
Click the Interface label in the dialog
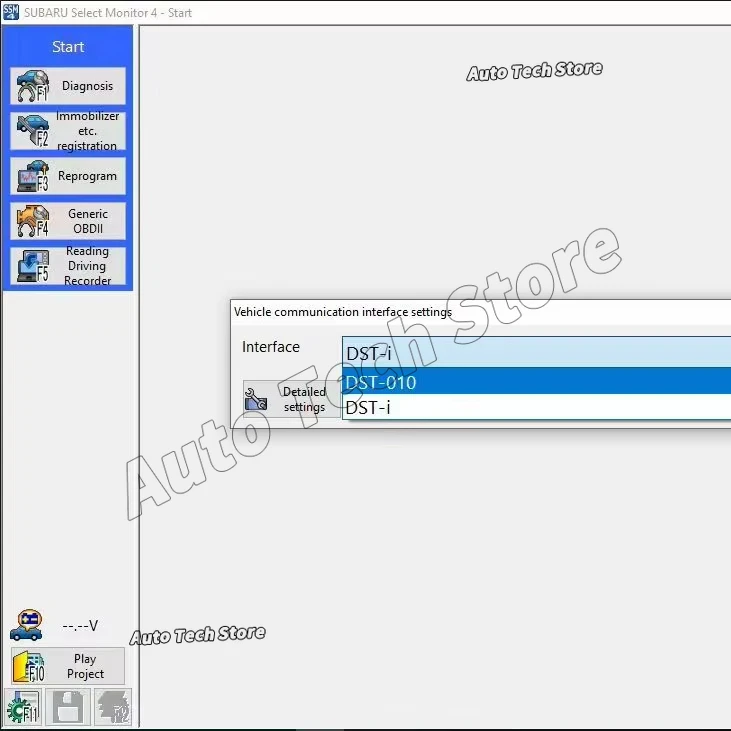pos(271,347)
